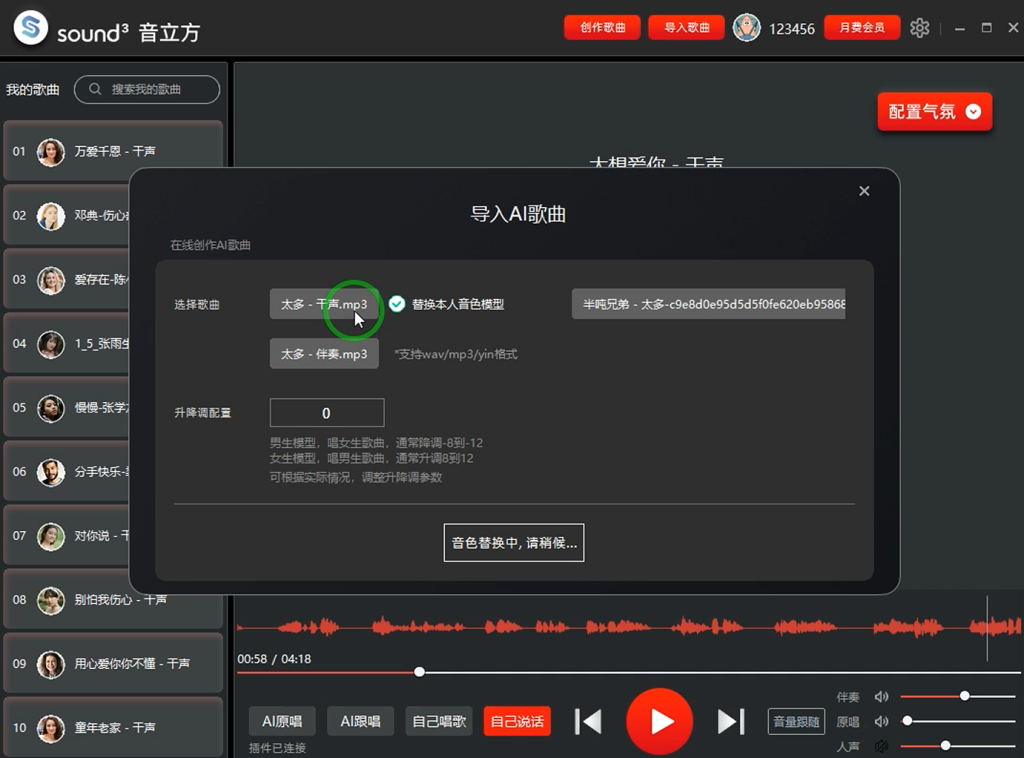Select the 创作歌曲 menu item
Screen dimensions: 1024x758
(601, 28)
